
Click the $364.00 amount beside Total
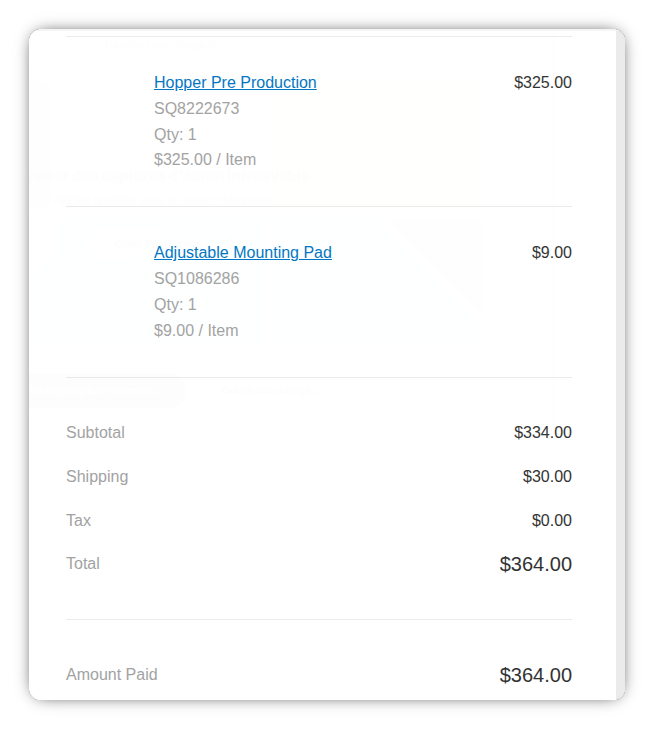click(535, 564)
